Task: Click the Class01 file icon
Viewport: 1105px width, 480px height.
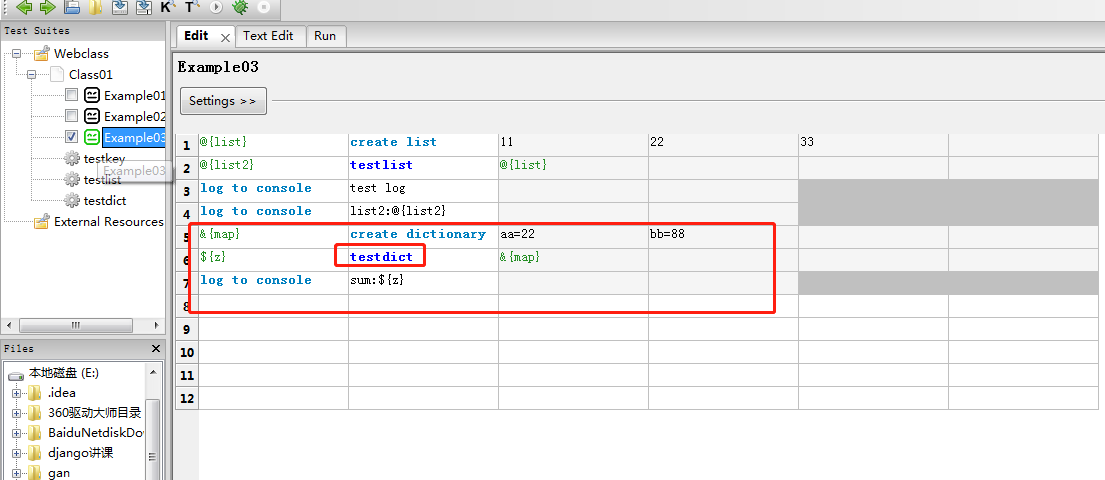Action: point(56,74)
